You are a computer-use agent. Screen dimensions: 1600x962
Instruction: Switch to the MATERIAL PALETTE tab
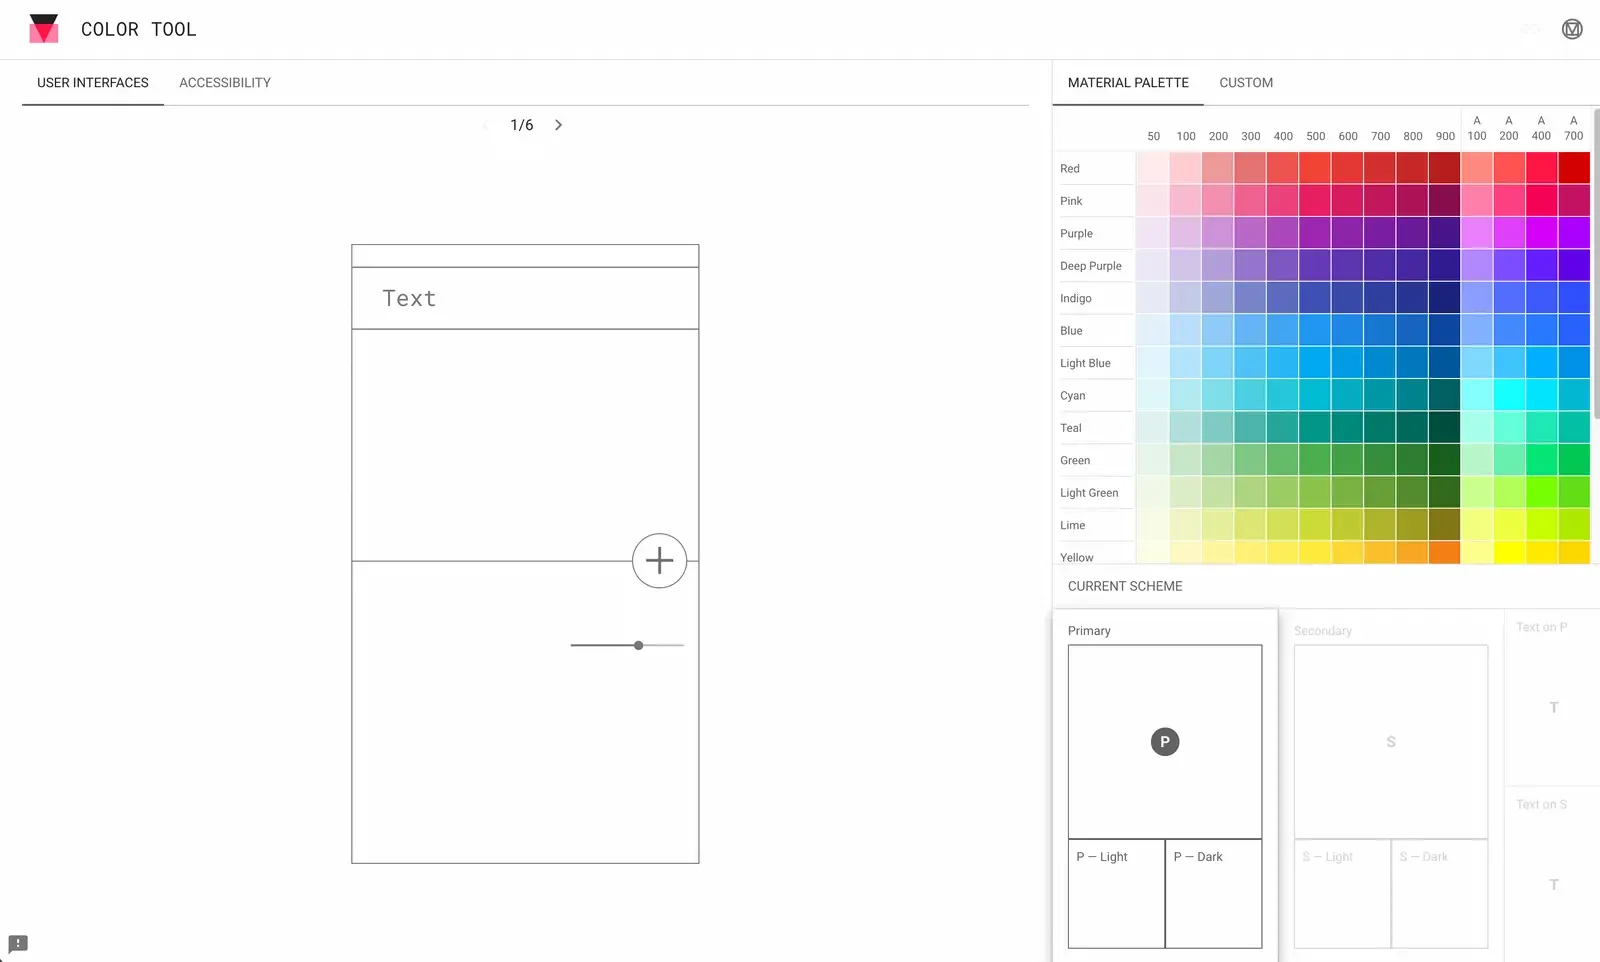coord(1127,83)
